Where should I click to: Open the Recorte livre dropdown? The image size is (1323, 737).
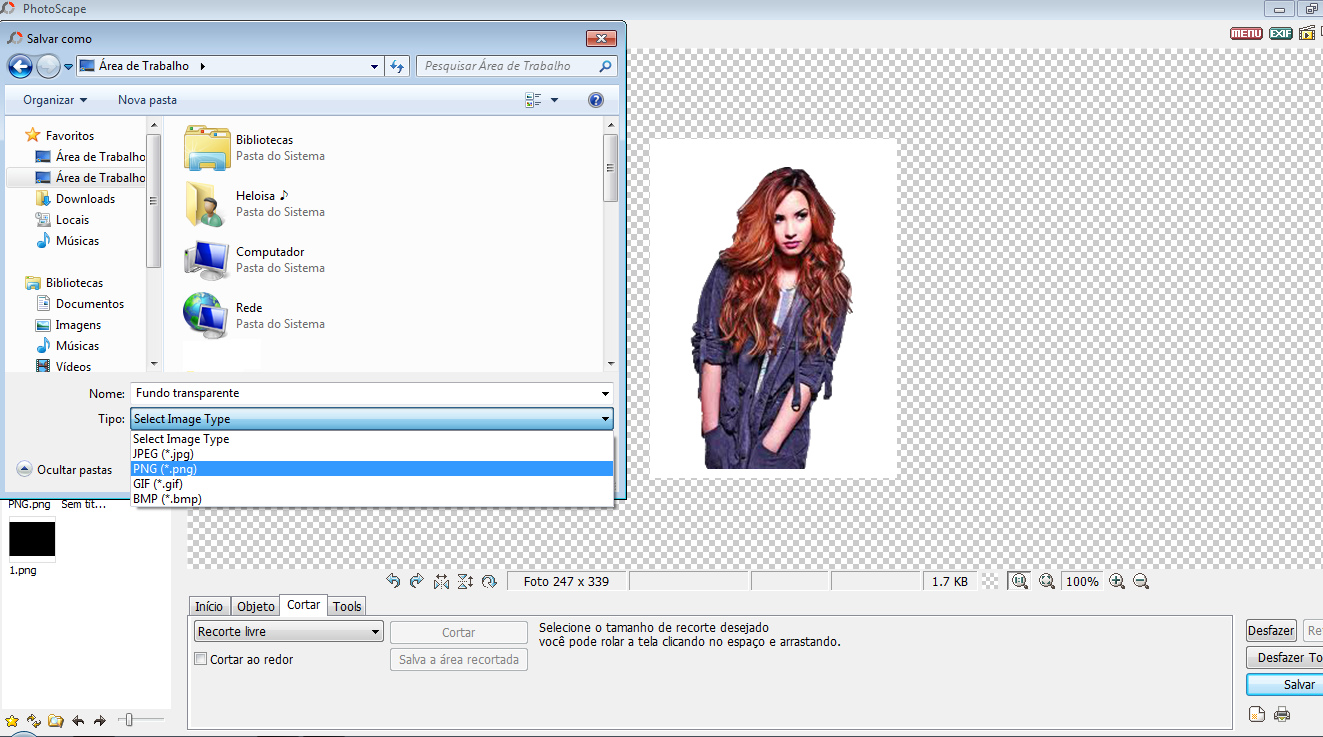[x=287, y=631]
